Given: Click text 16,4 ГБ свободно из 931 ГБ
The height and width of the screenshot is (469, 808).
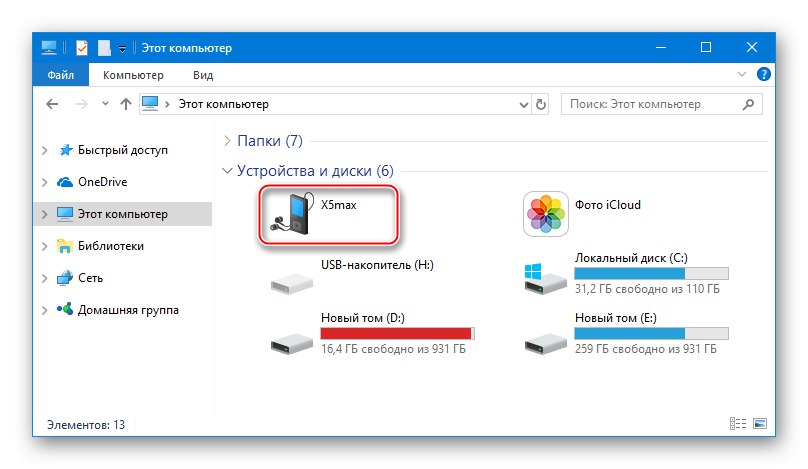Looking at the screenshot, I should click(x=393, y=349).
